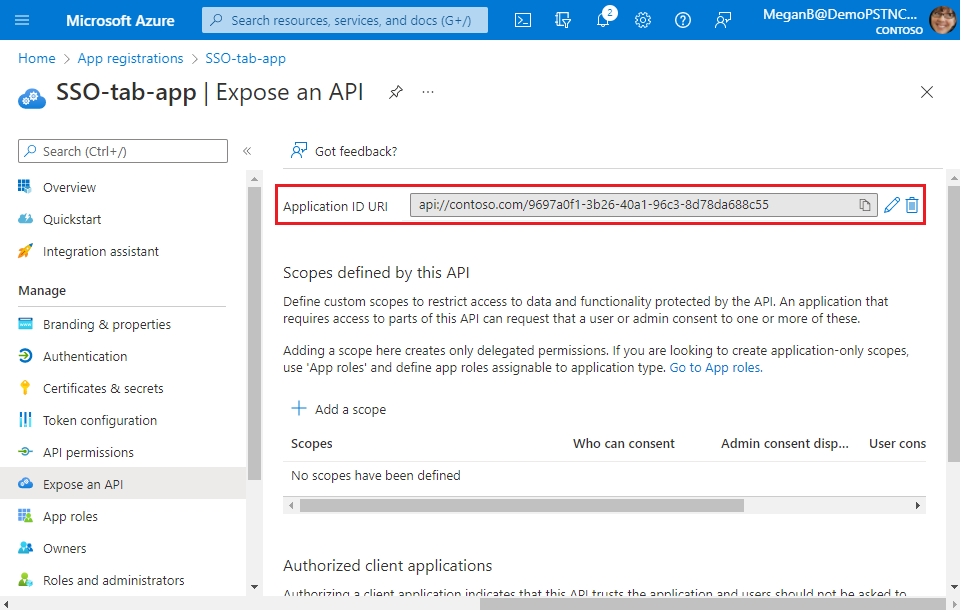Go to SSO-tab-app breadcrumb
Screen dimensions: 960x610
coord(246,58)
